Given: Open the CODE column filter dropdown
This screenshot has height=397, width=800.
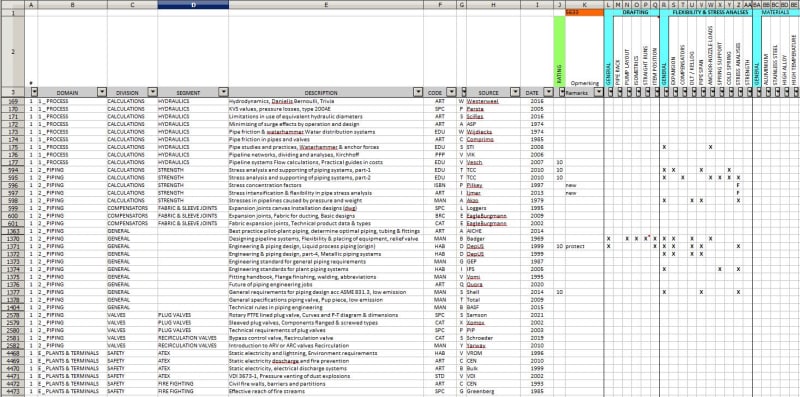Looking at the screenshot, I should click(x=452, y=92).
